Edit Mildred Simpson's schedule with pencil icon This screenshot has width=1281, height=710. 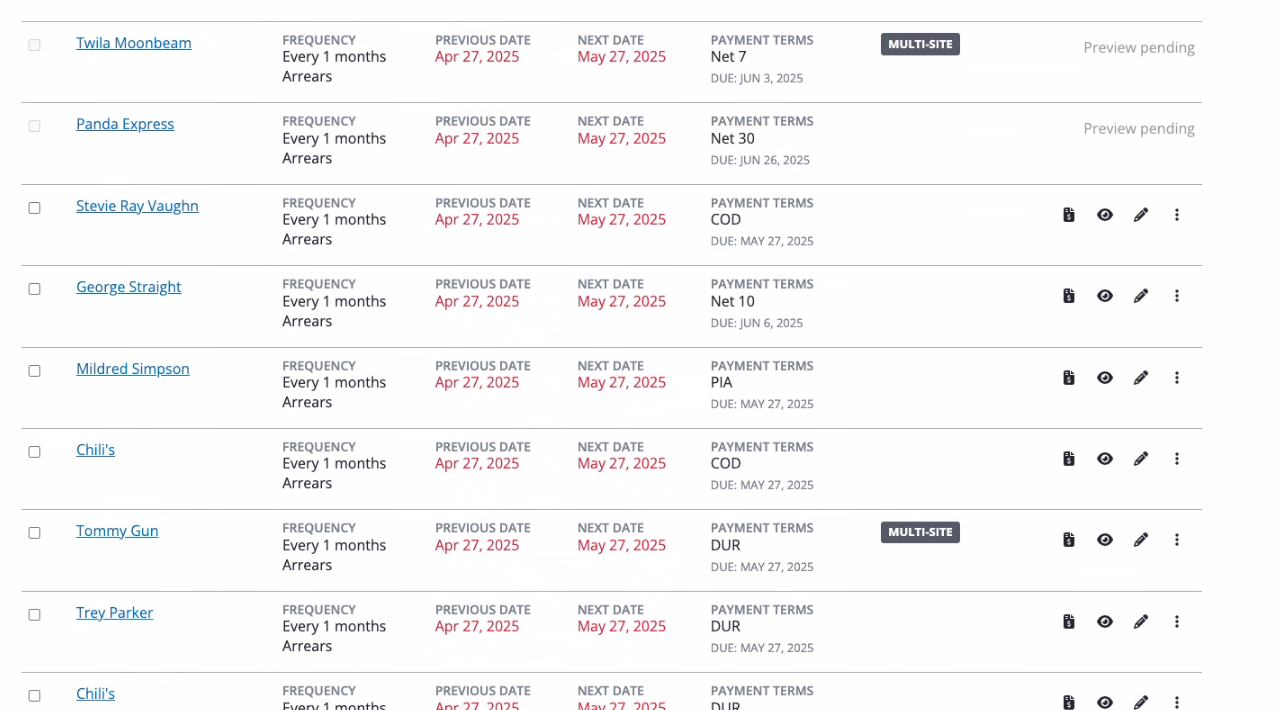(x=1141, y=378)
